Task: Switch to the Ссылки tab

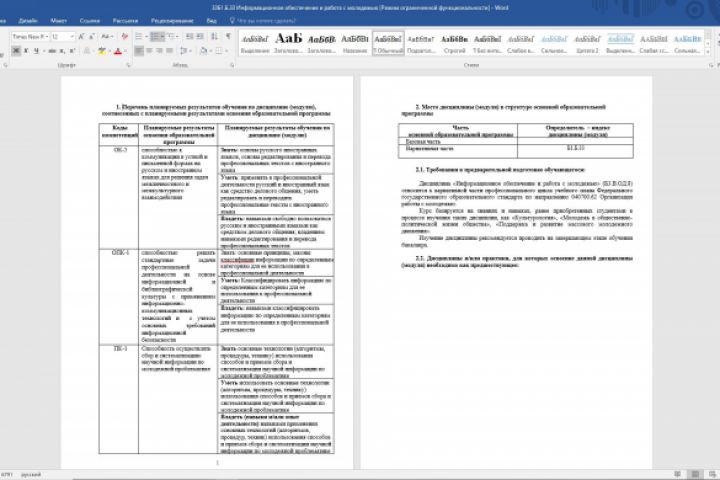Action: (90, 21)
